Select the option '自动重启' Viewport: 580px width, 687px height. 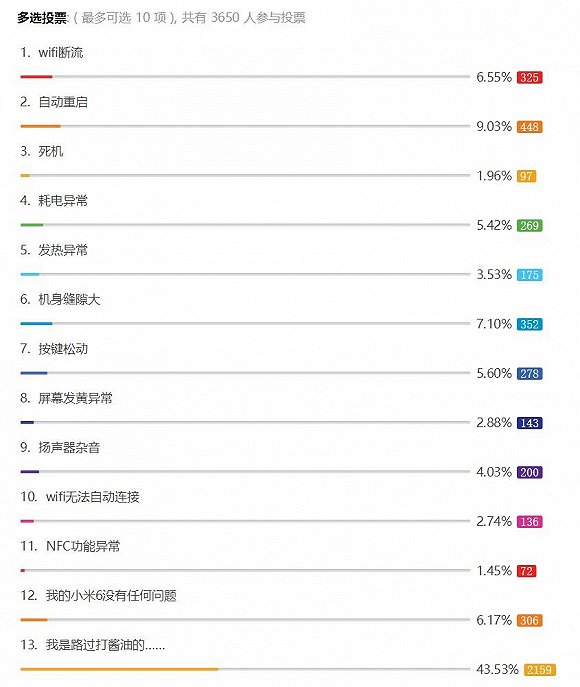coord(63,102)
